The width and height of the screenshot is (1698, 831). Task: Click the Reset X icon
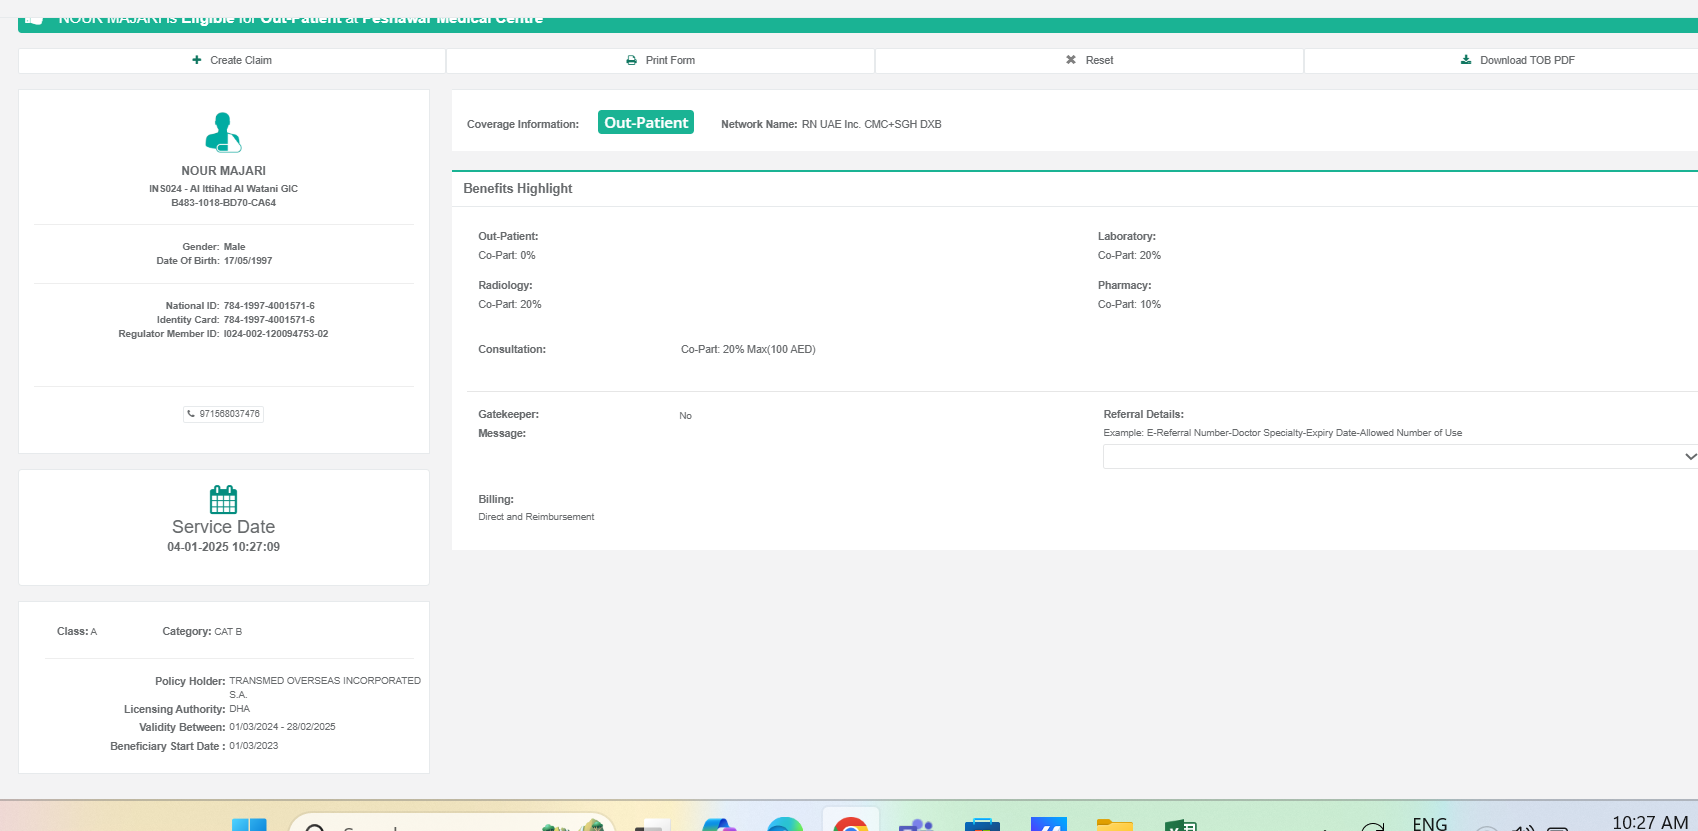[x=1071, y=60]
